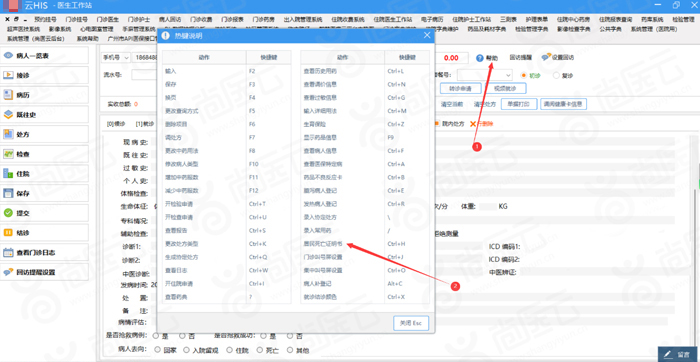Select 其他 for 病人去向
This screenshot has height=362, width=700.
click(289, 350)
